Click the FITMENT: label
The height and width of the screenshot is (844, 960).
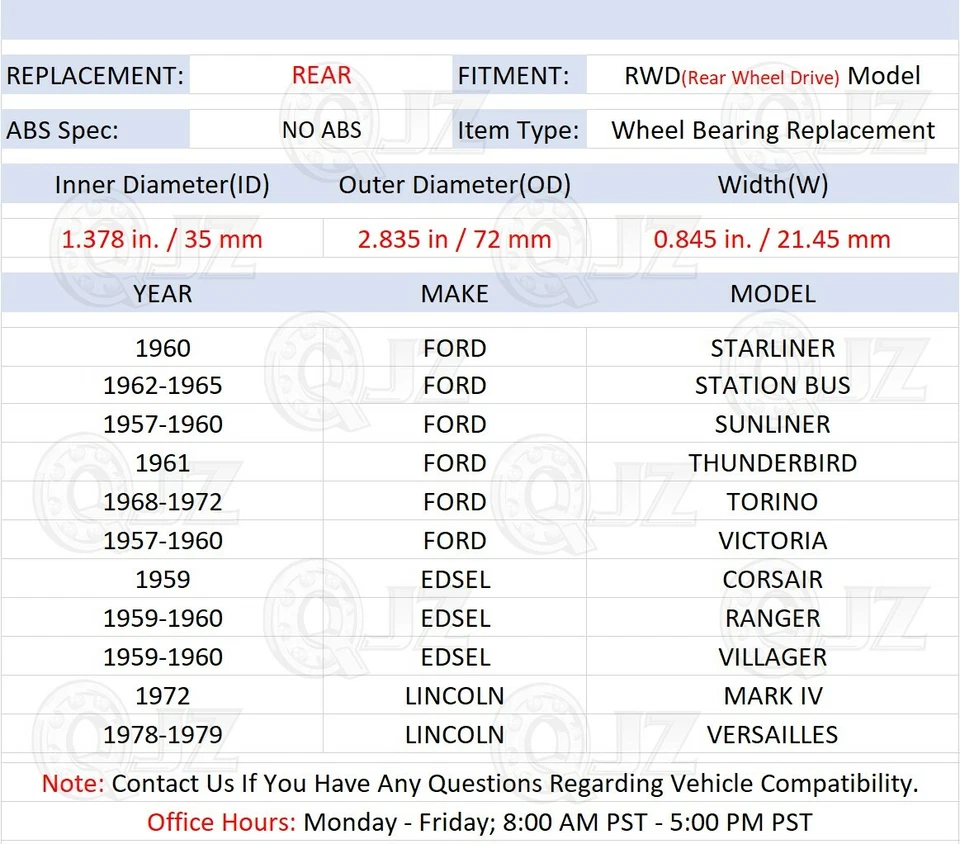[513, 76]
